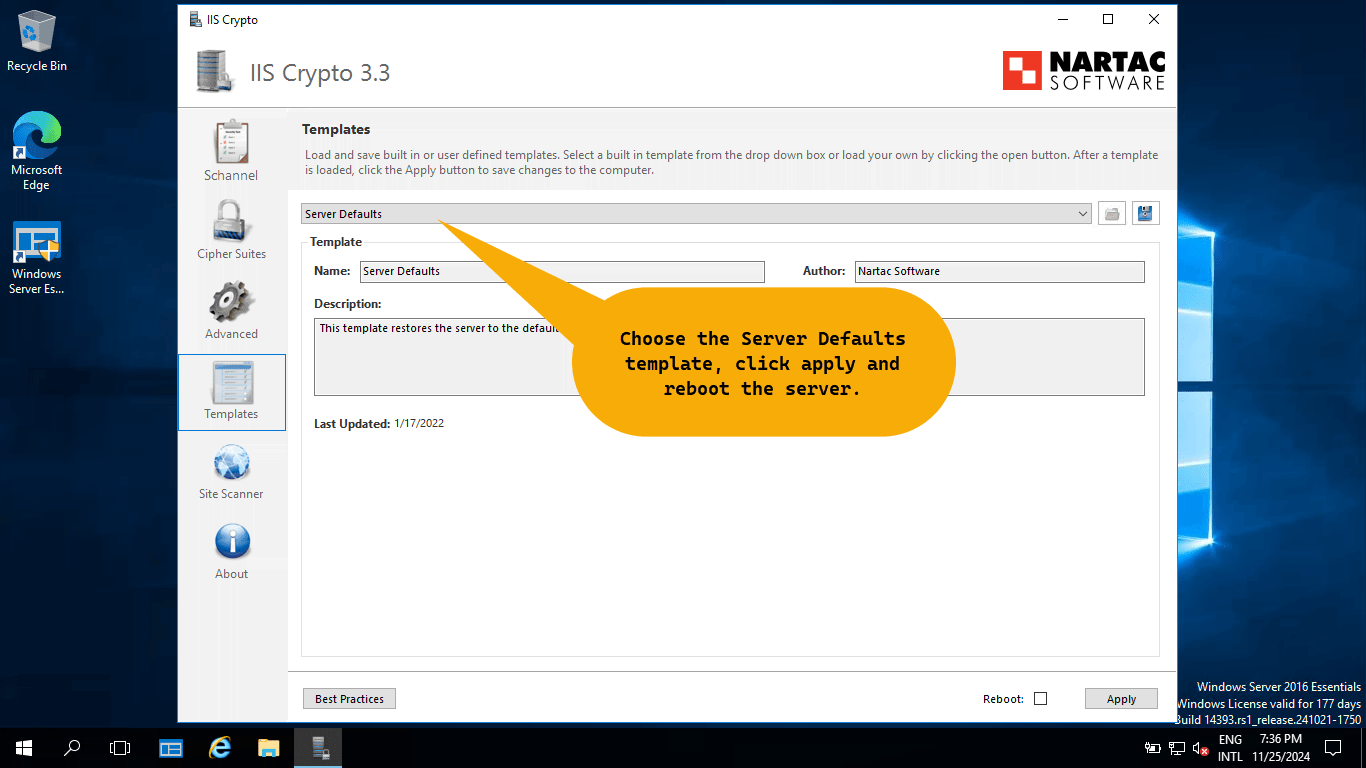Click the open template folder icon

(1112, 213)
